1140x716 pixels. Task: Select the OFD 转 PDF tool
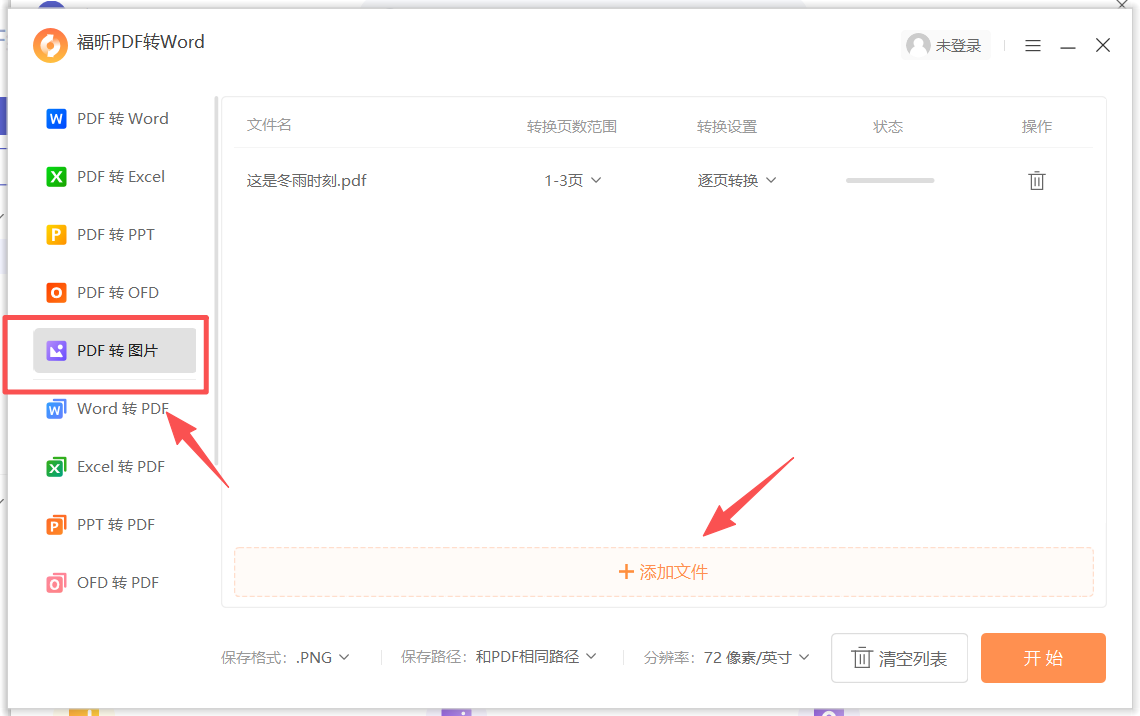(110, 582)
